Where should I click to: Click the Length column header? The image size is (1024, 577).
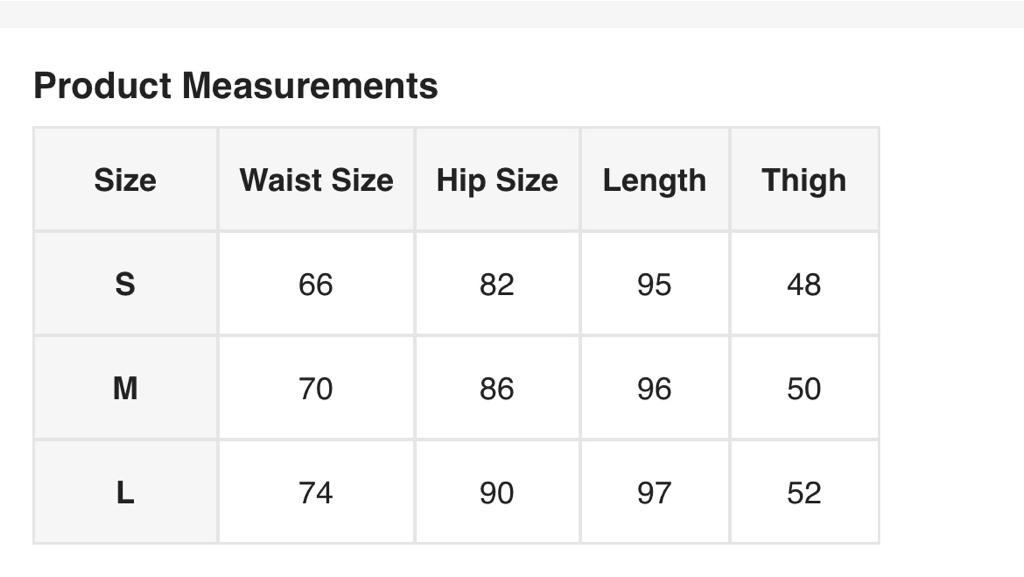[x=654, y=180]
